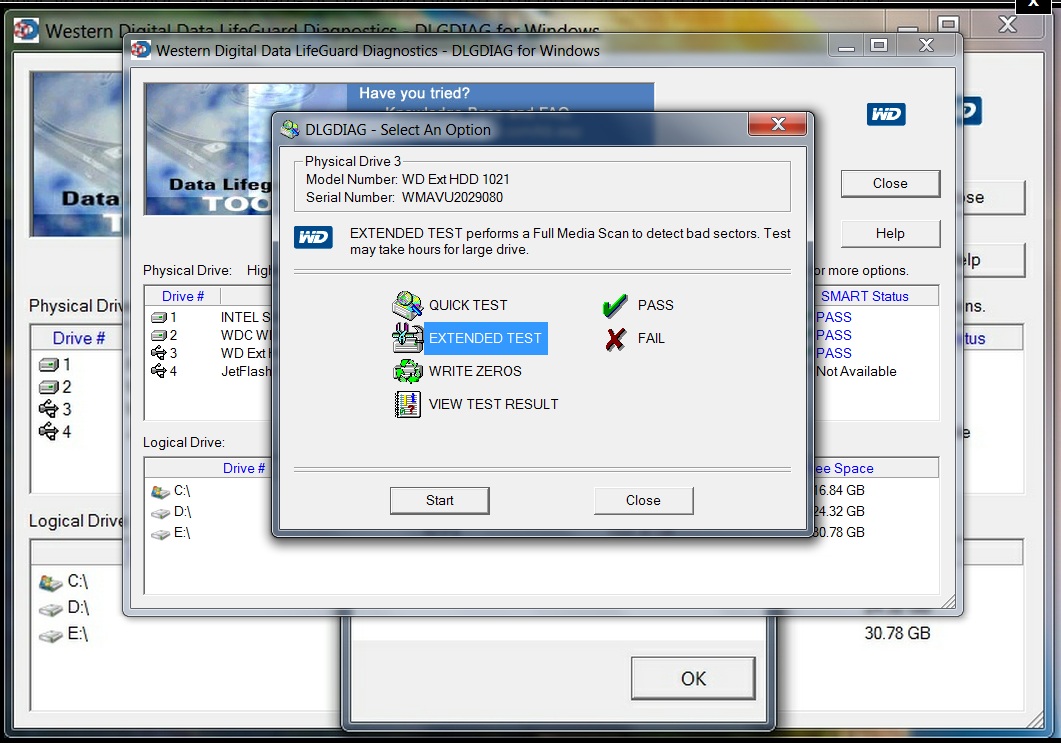Click the D:\ drive icon in back window
Viewport: 1061px width, 743px height.
tap(51, 609)
